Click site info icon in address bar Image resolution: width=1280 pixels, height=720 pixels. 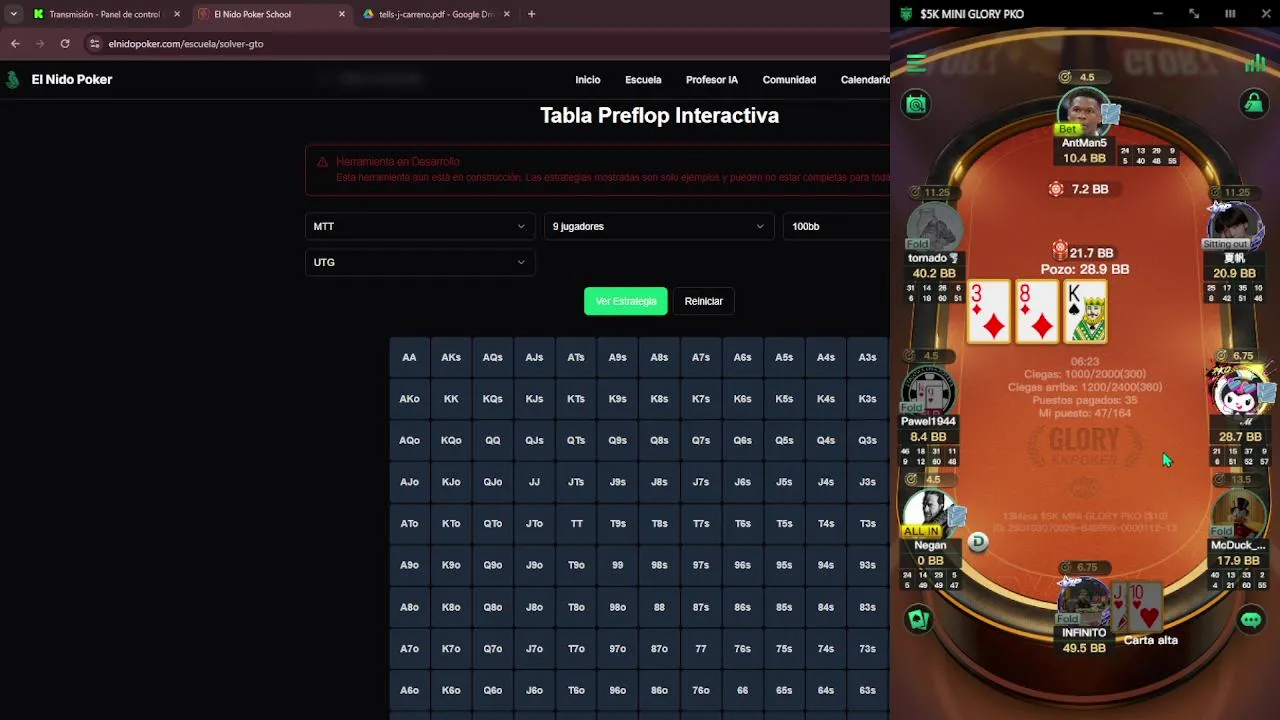(x=95, y=44)
